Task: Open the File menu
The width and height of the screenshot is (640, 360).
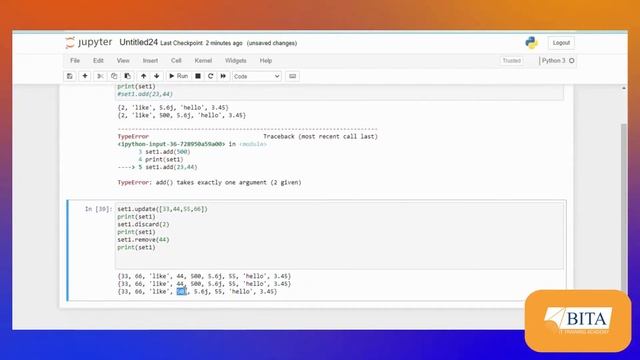Action: click(75, 60)
